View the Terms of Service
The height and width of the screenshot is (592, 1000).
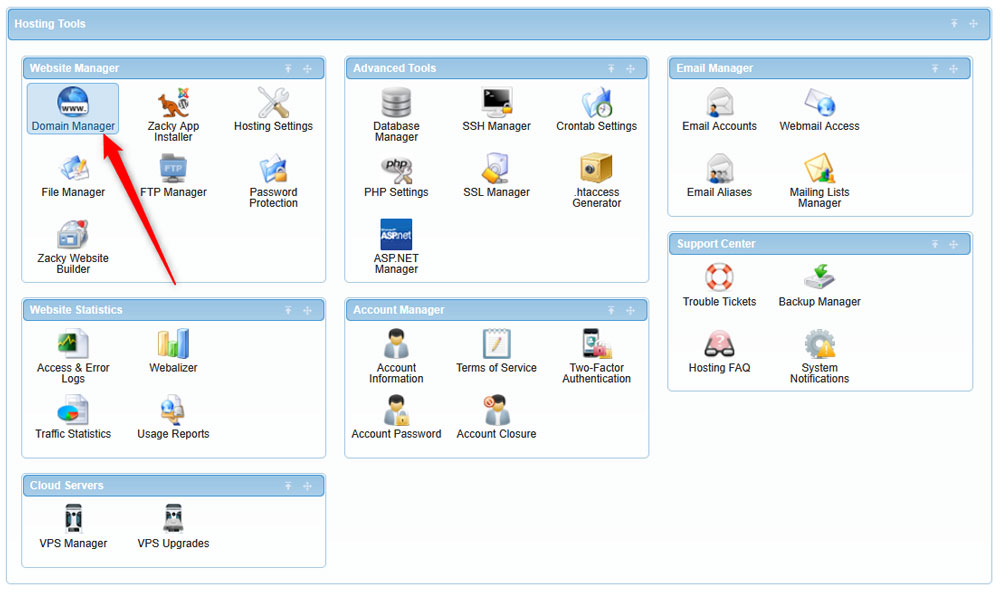496,348
